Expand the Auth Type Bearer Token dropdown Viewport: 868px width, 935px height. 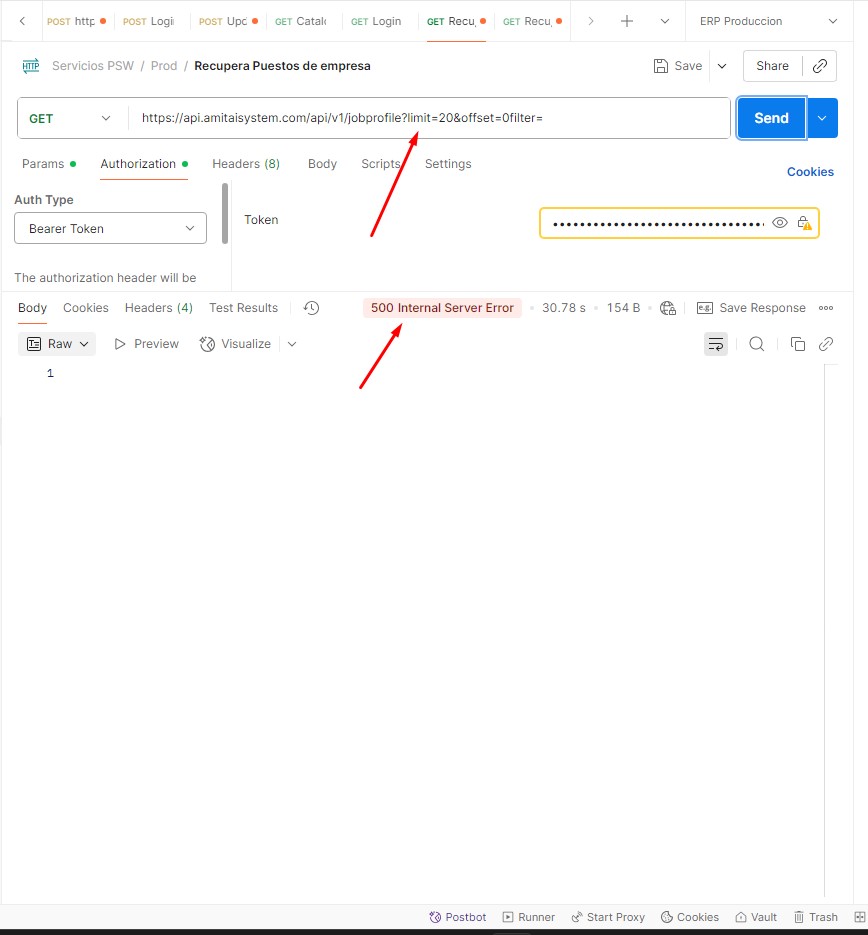tap(110, 229)
